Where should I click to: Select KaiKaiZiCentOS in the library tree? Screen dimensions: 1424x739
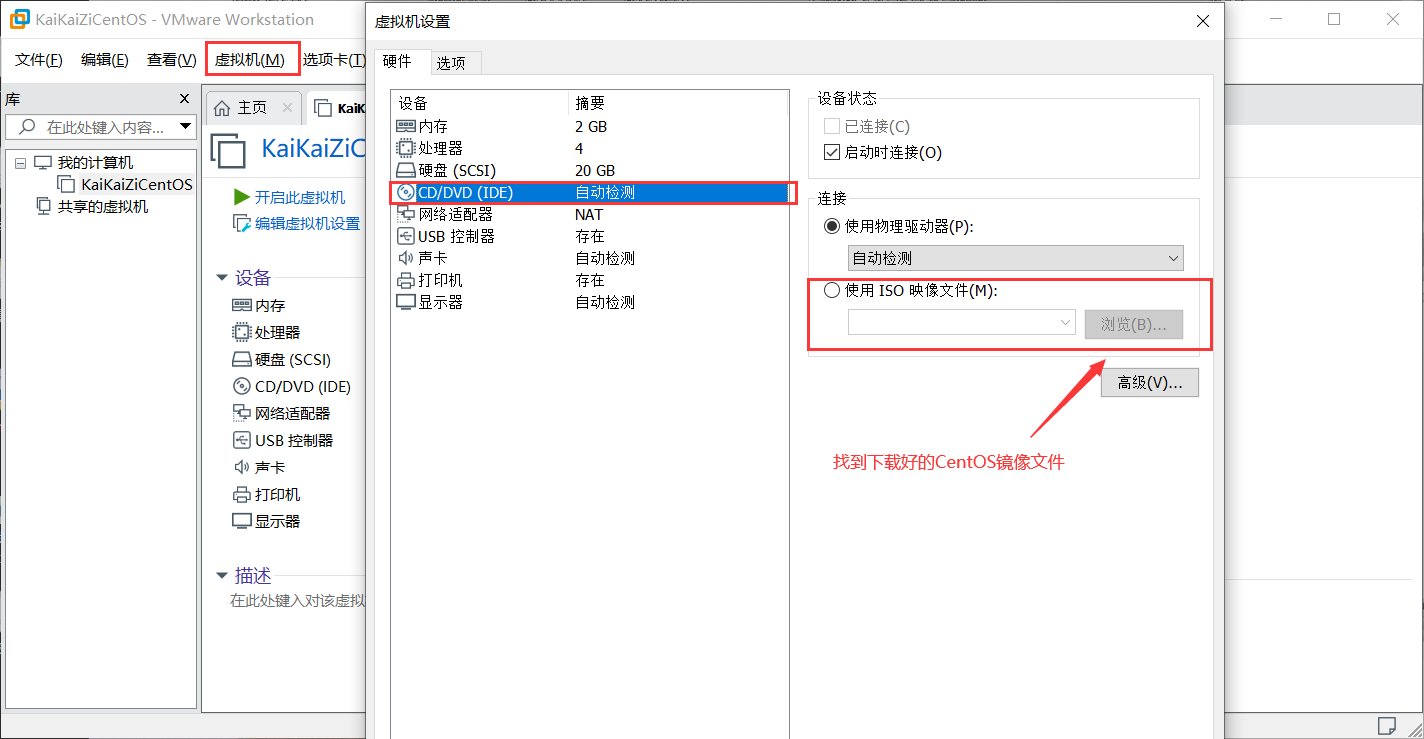pos(137,184)
